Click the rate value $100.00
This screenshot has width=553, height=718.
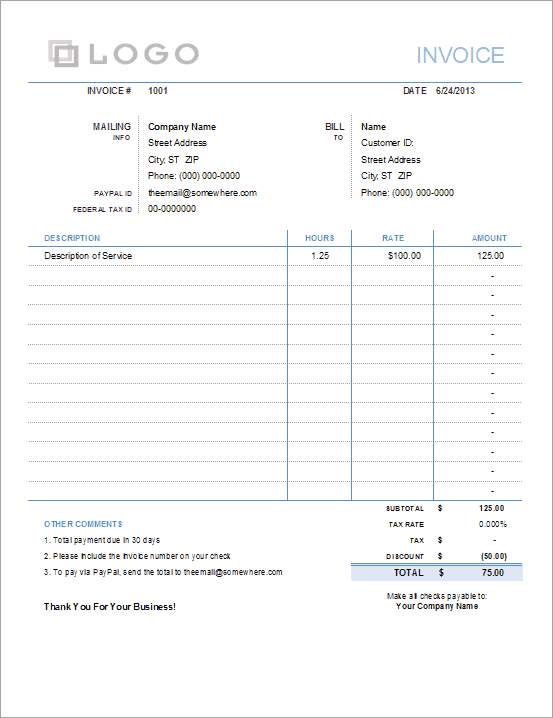404,256
